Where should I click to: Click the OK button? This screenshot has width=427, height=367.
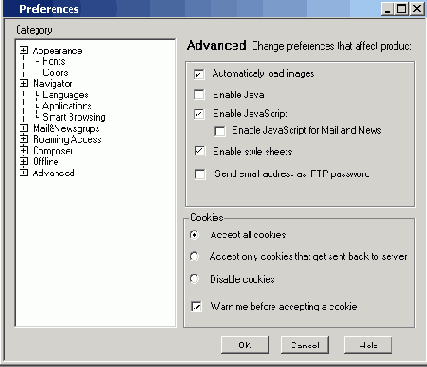(245, 345)
